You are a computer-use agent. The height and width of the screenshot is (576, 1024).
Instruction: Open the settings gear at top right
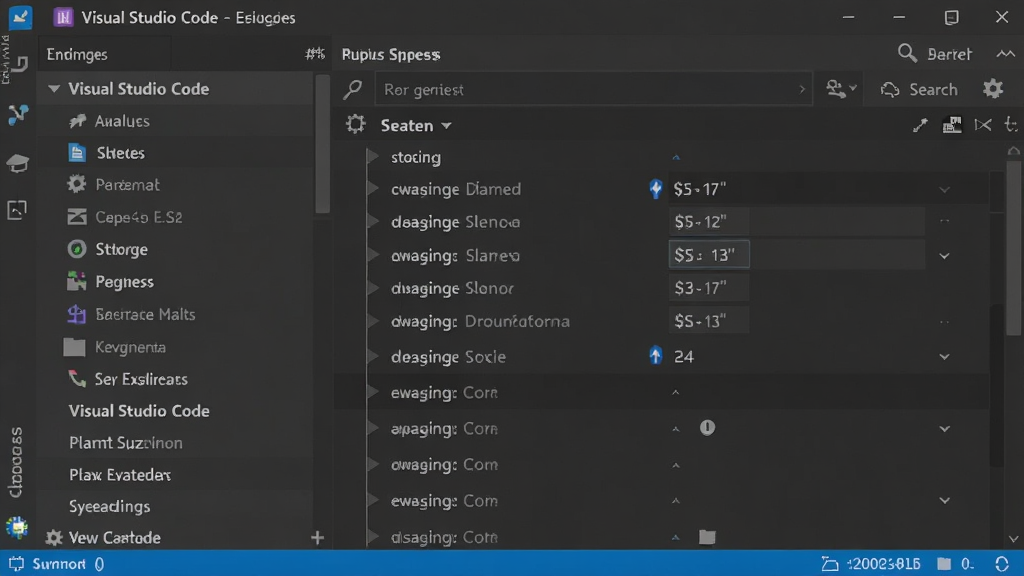(993, 89)
